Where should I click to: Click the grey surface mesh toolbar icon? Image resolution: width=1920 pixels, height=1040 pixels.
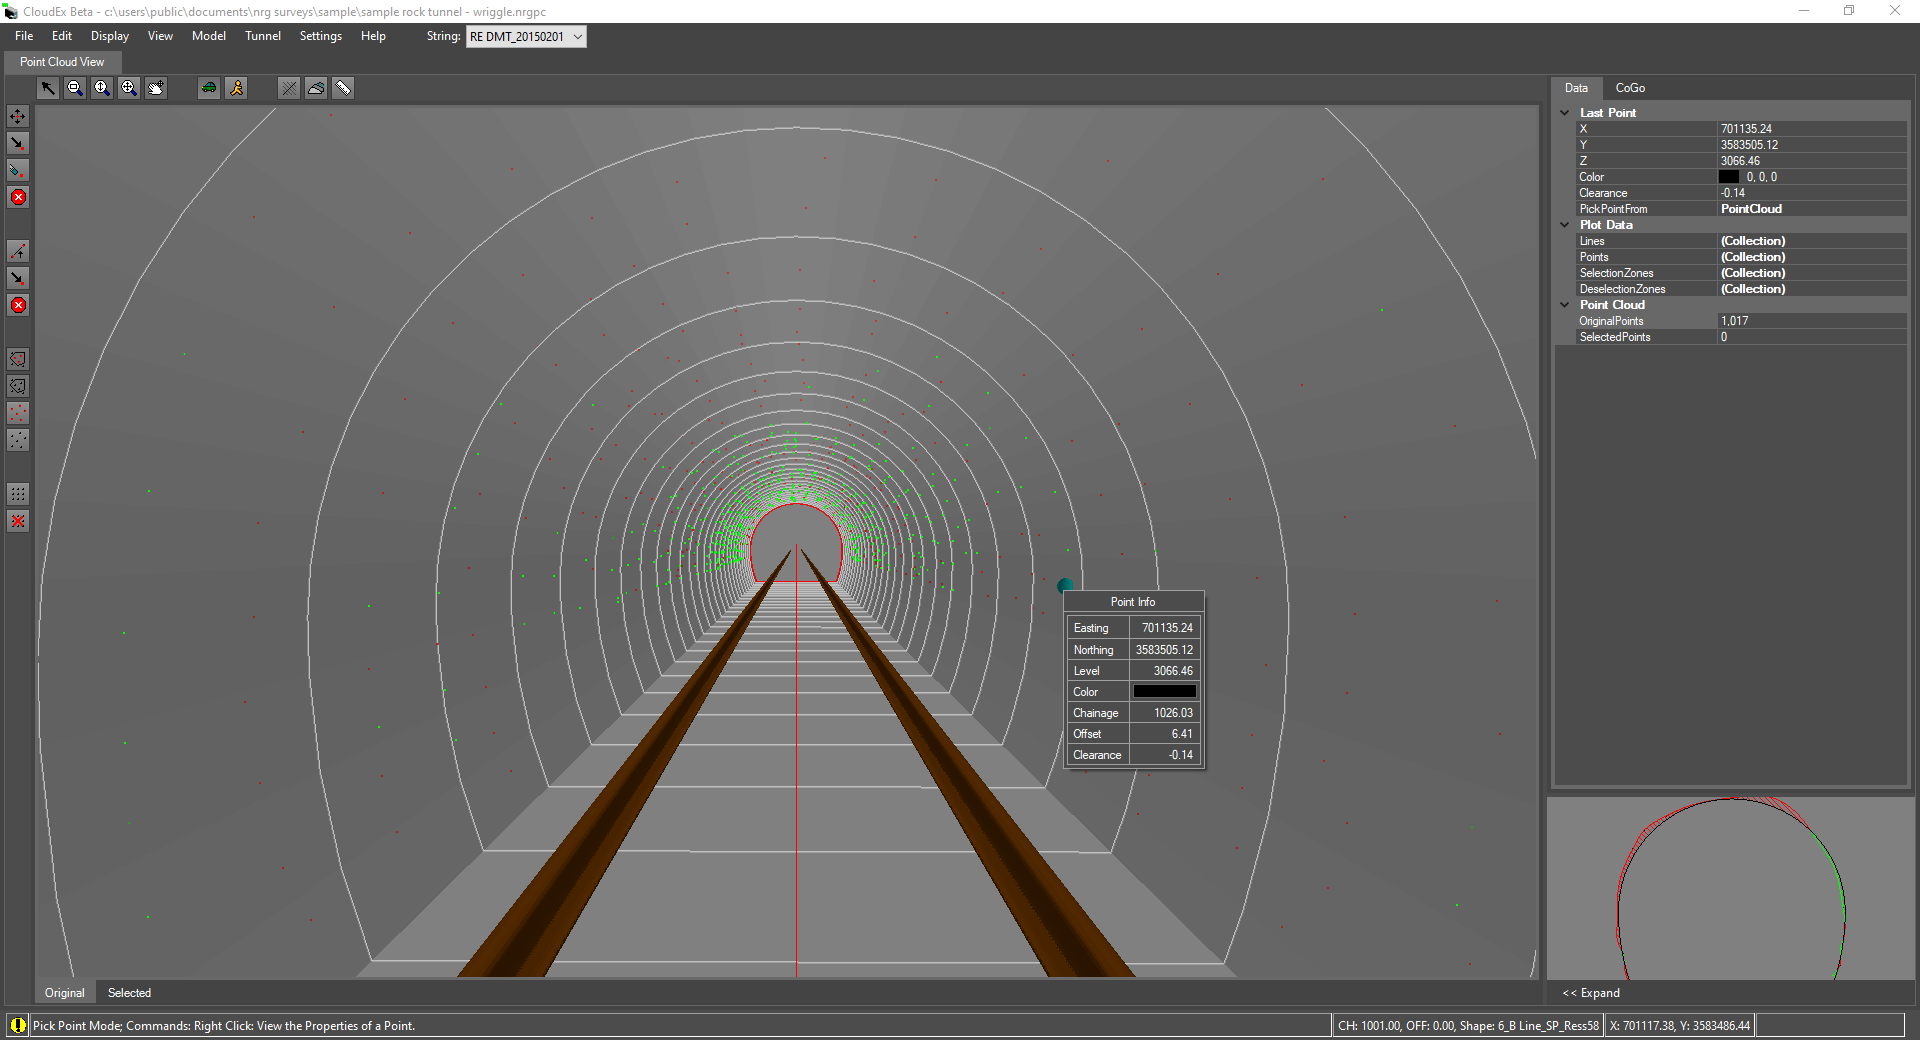316,88
